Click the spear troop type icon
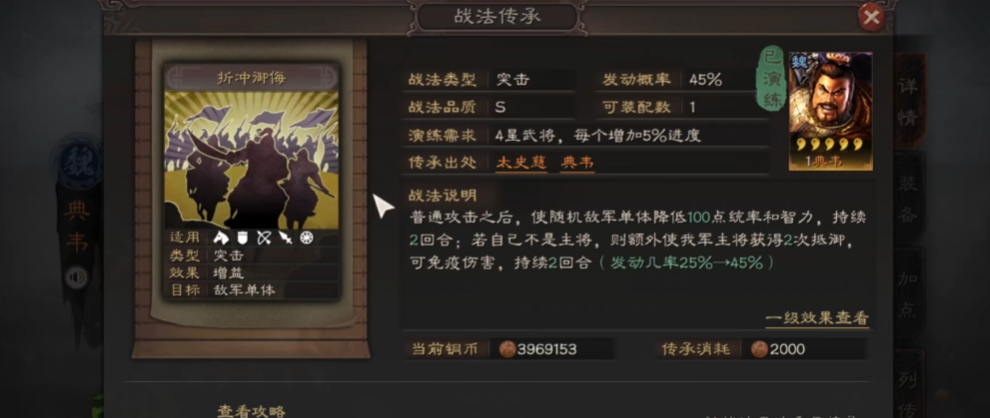Screen dimensions: 990x418 pos(285,237)
